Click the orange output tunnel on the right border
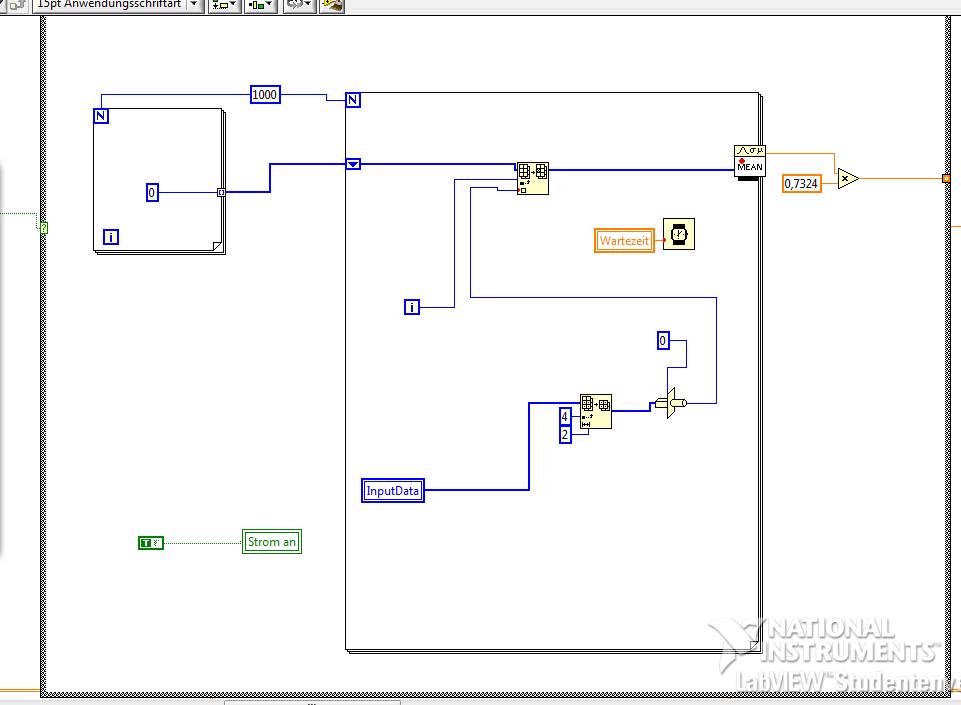 click(x=946, y=178)
